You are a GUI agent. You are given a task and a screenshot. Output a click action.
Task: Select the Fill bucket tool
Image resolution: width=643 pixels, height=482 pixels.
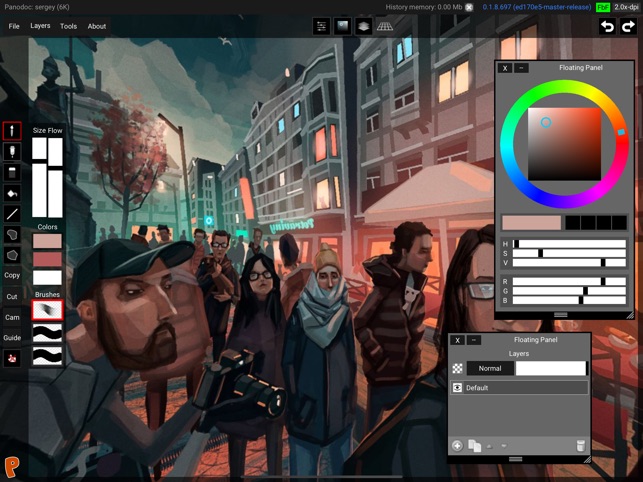tap(12, 193)
